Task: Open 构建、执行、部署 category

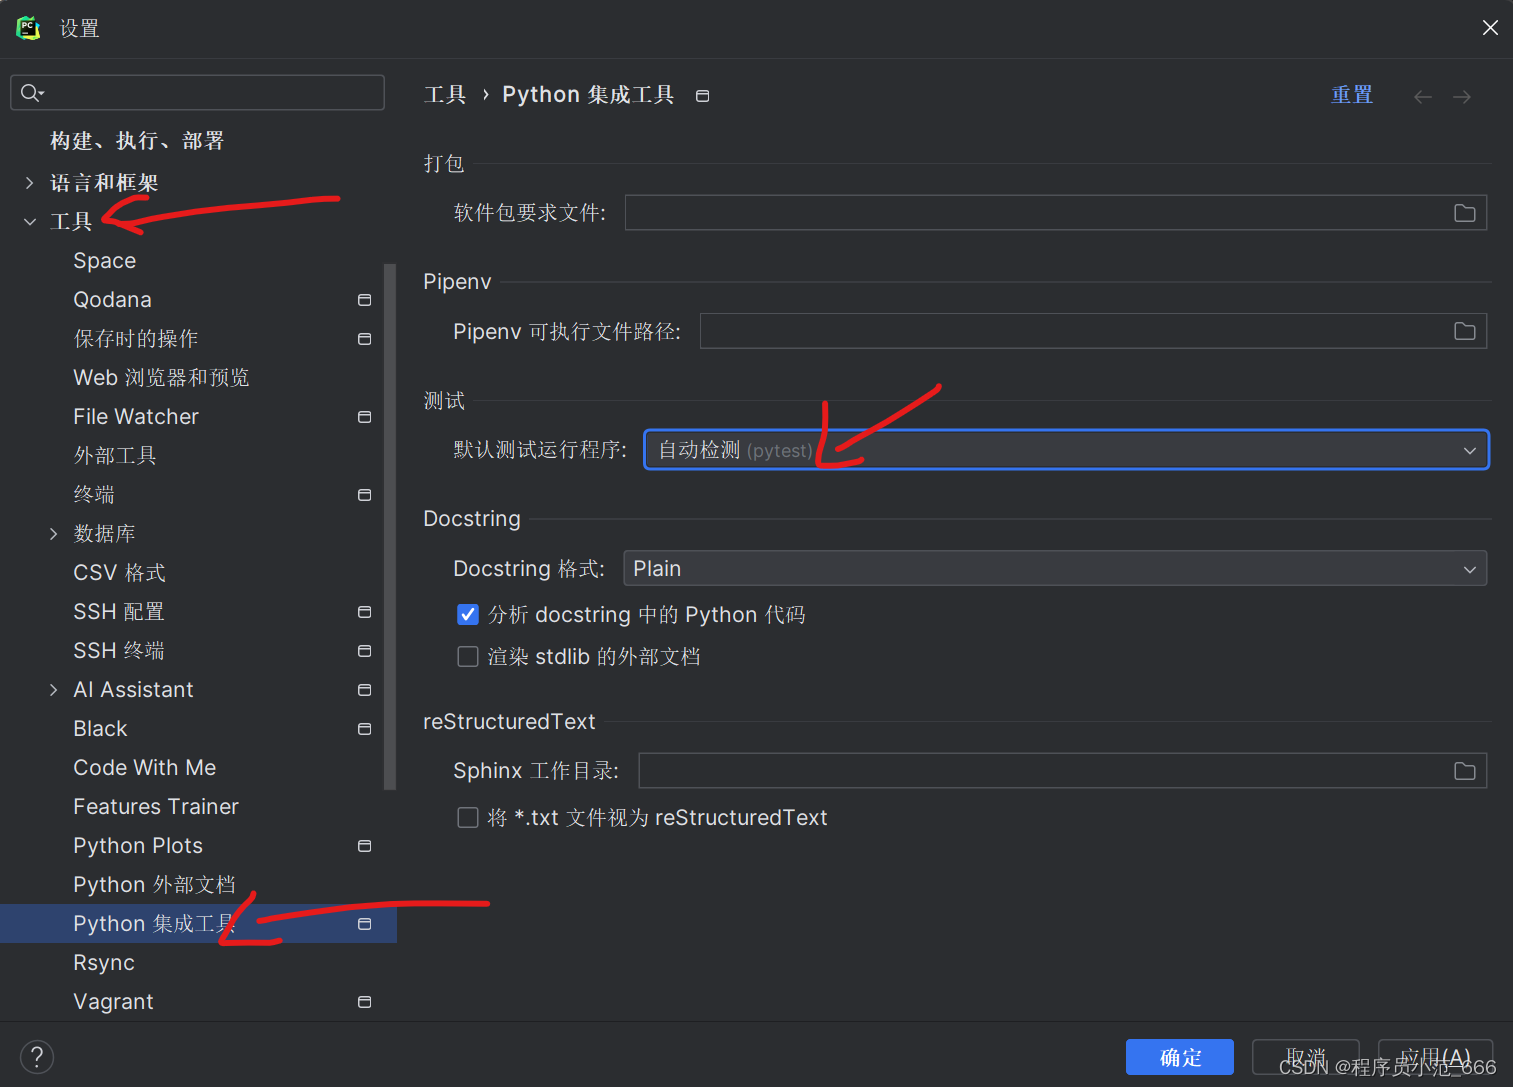Action: [137, 141]
